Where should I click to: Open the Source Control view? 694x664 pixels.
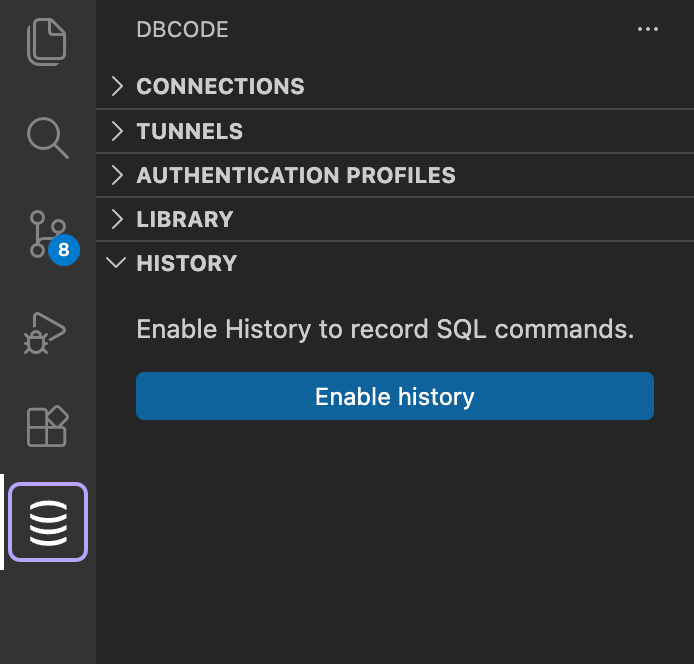[48, 235]
